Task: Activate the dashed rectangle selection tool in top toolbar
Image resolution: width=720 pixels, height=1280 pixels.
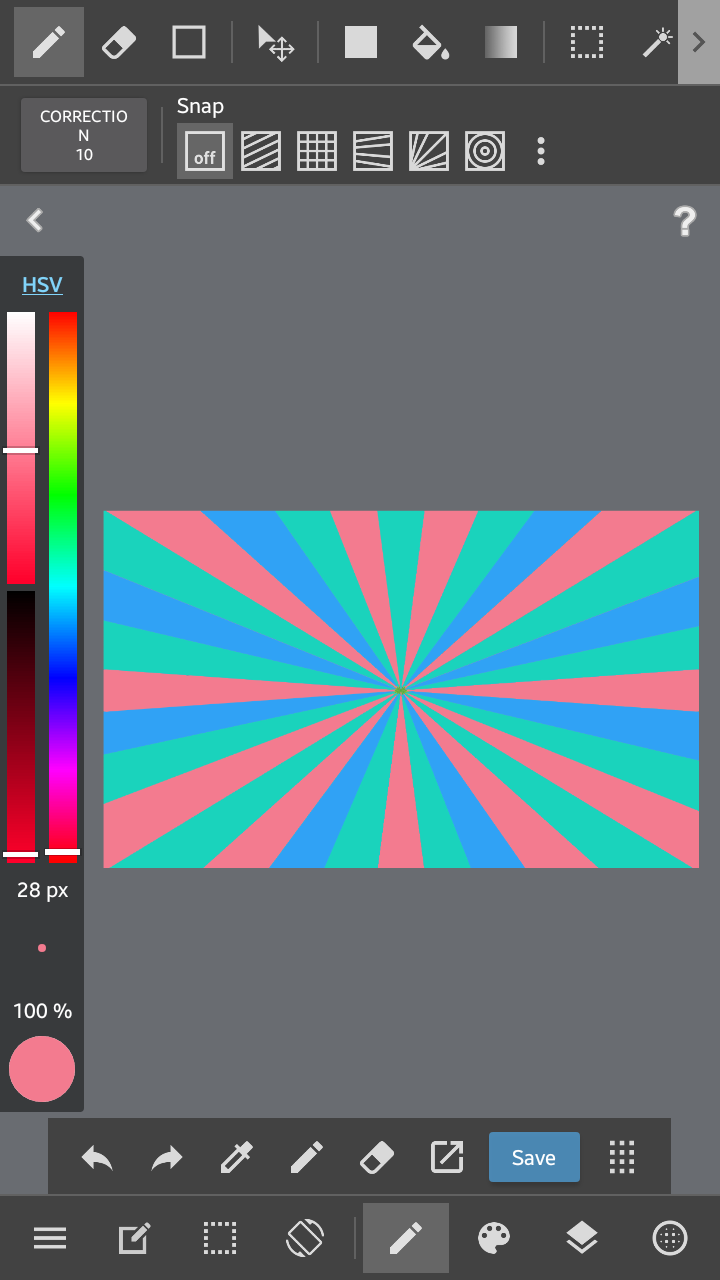Action: (x=587, y=42)
